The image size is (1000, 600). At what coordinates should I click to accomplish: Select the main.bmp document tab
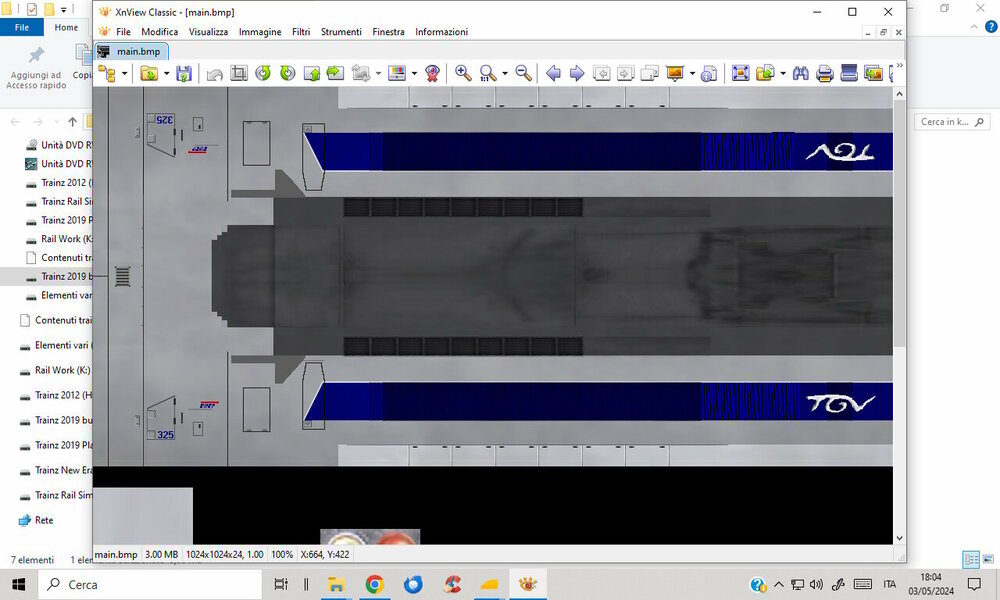[132, 52]
